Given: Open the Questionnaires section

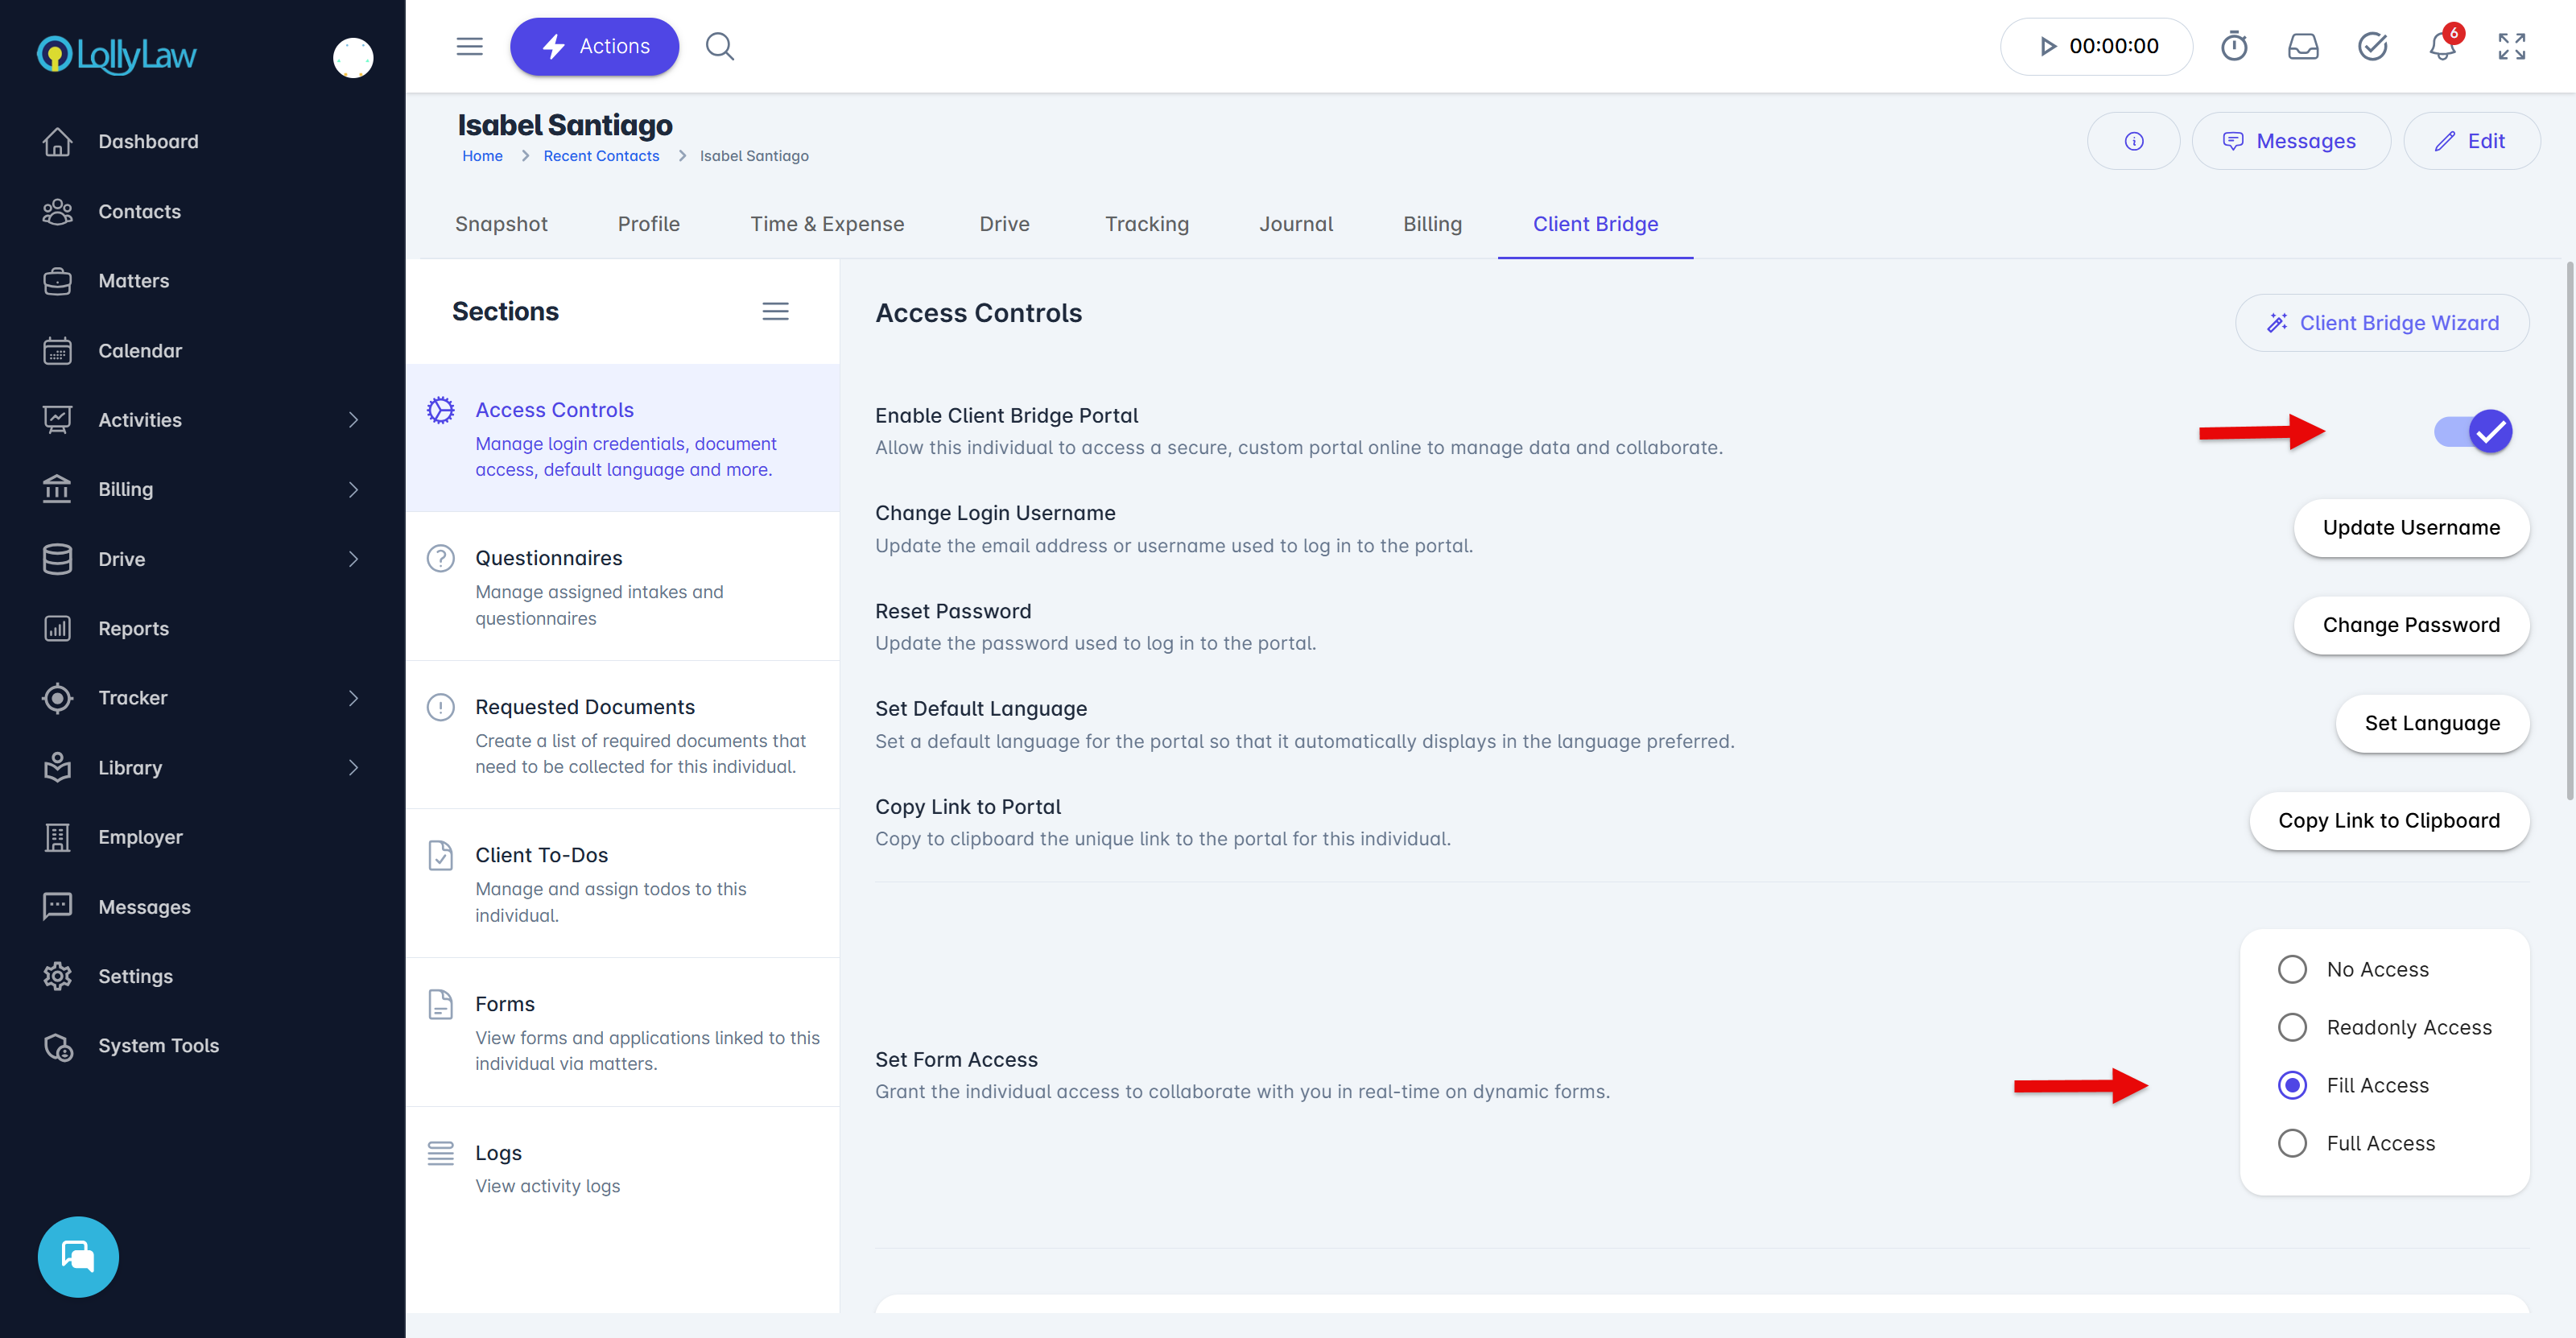Looking at the screenshot, I should tap(548, 558).
